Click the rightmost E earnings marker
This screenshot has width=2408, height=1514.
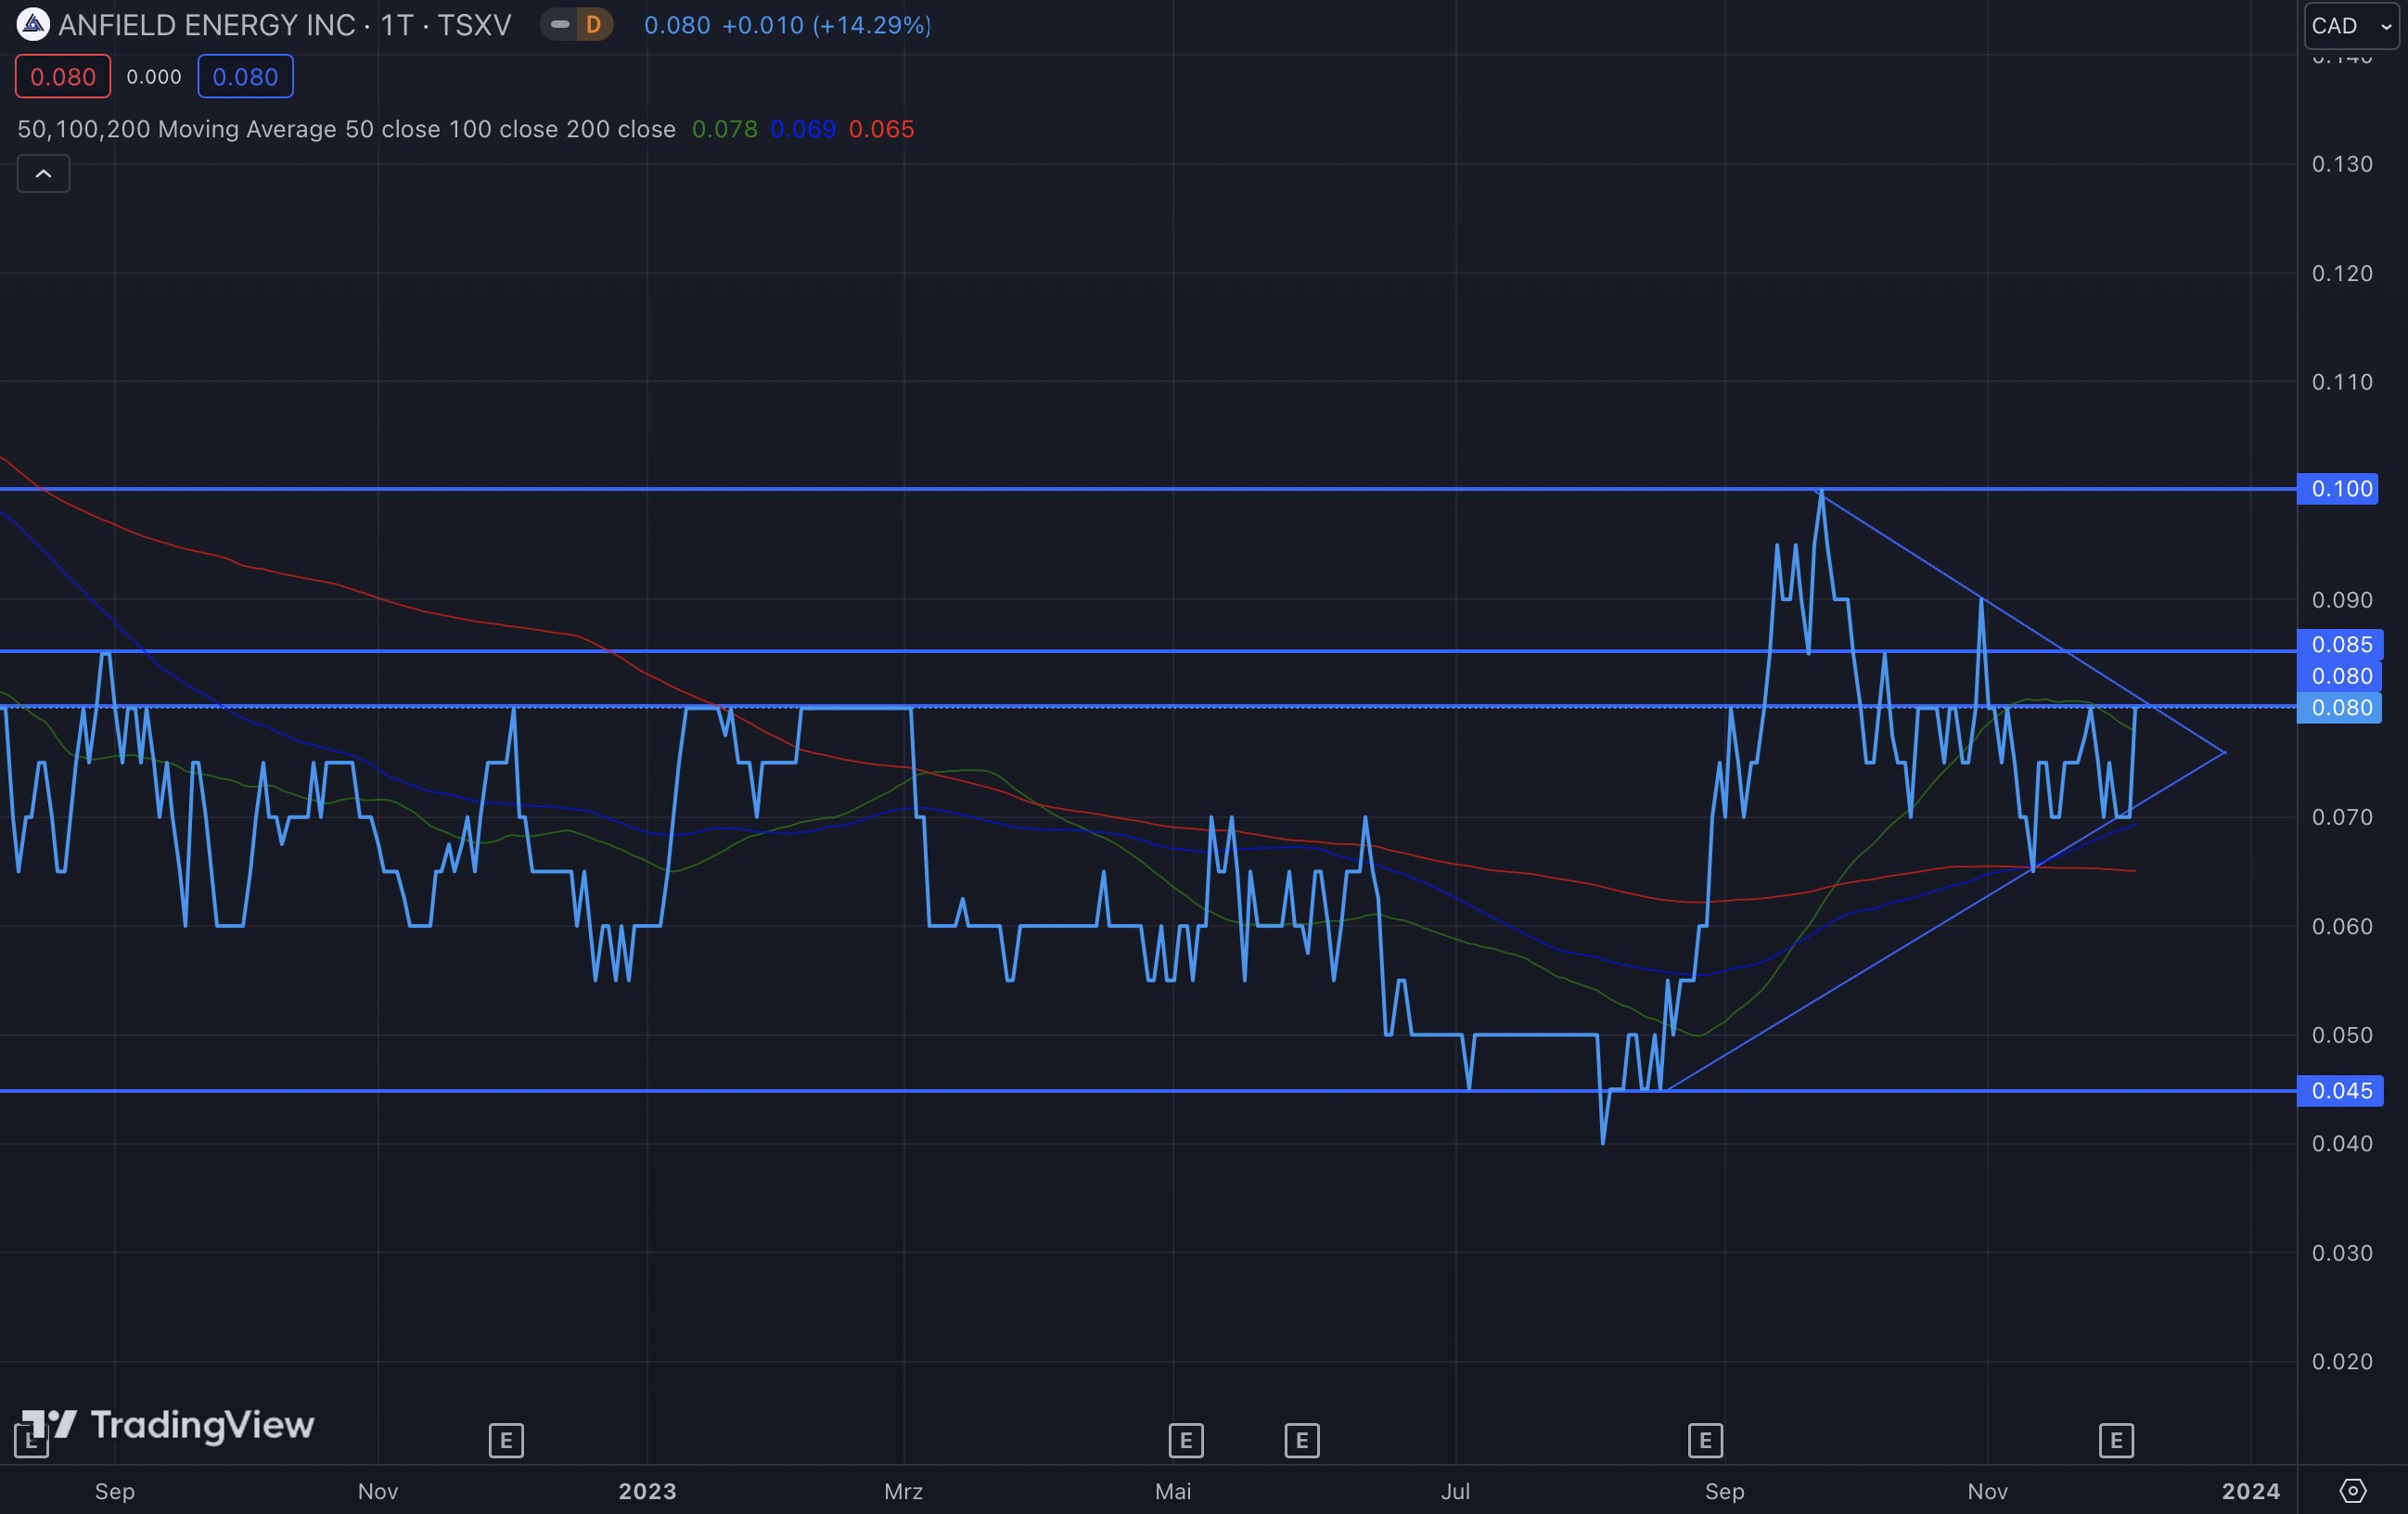(x=2116, y=1440)
